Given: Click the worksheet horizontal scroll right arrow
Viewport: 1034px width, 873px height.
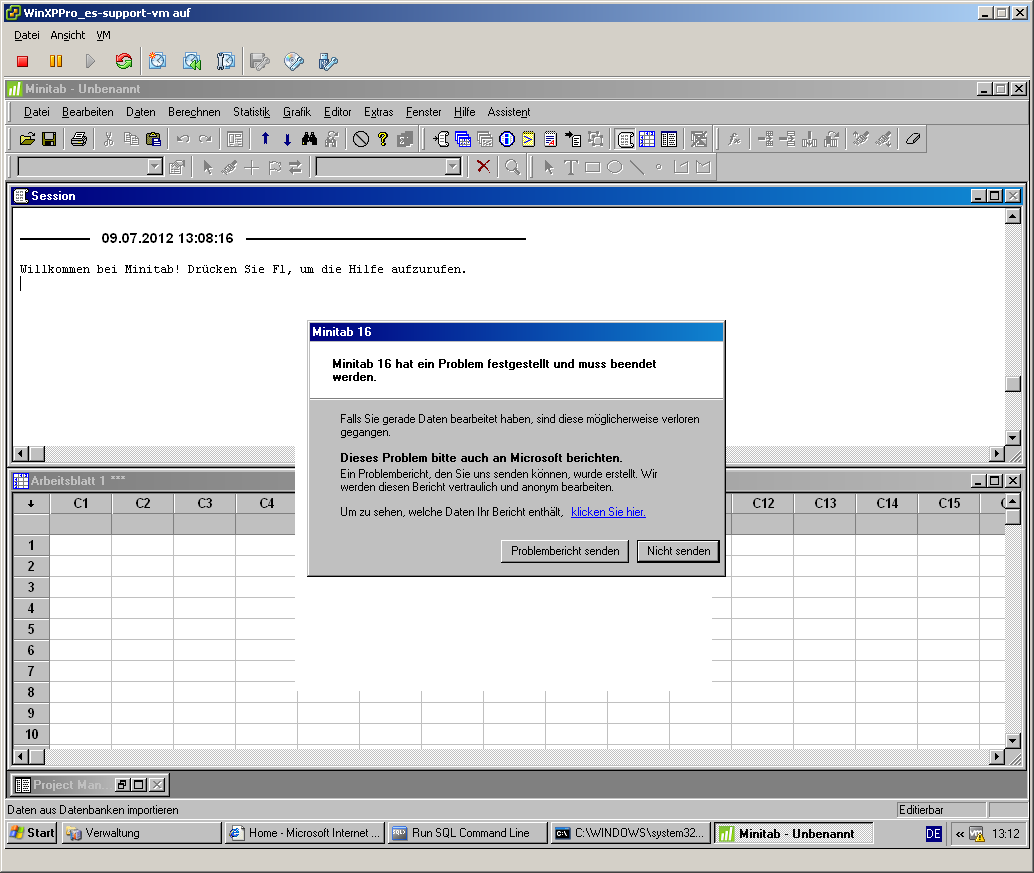Looking at the screenshot, I should [997, 756].
